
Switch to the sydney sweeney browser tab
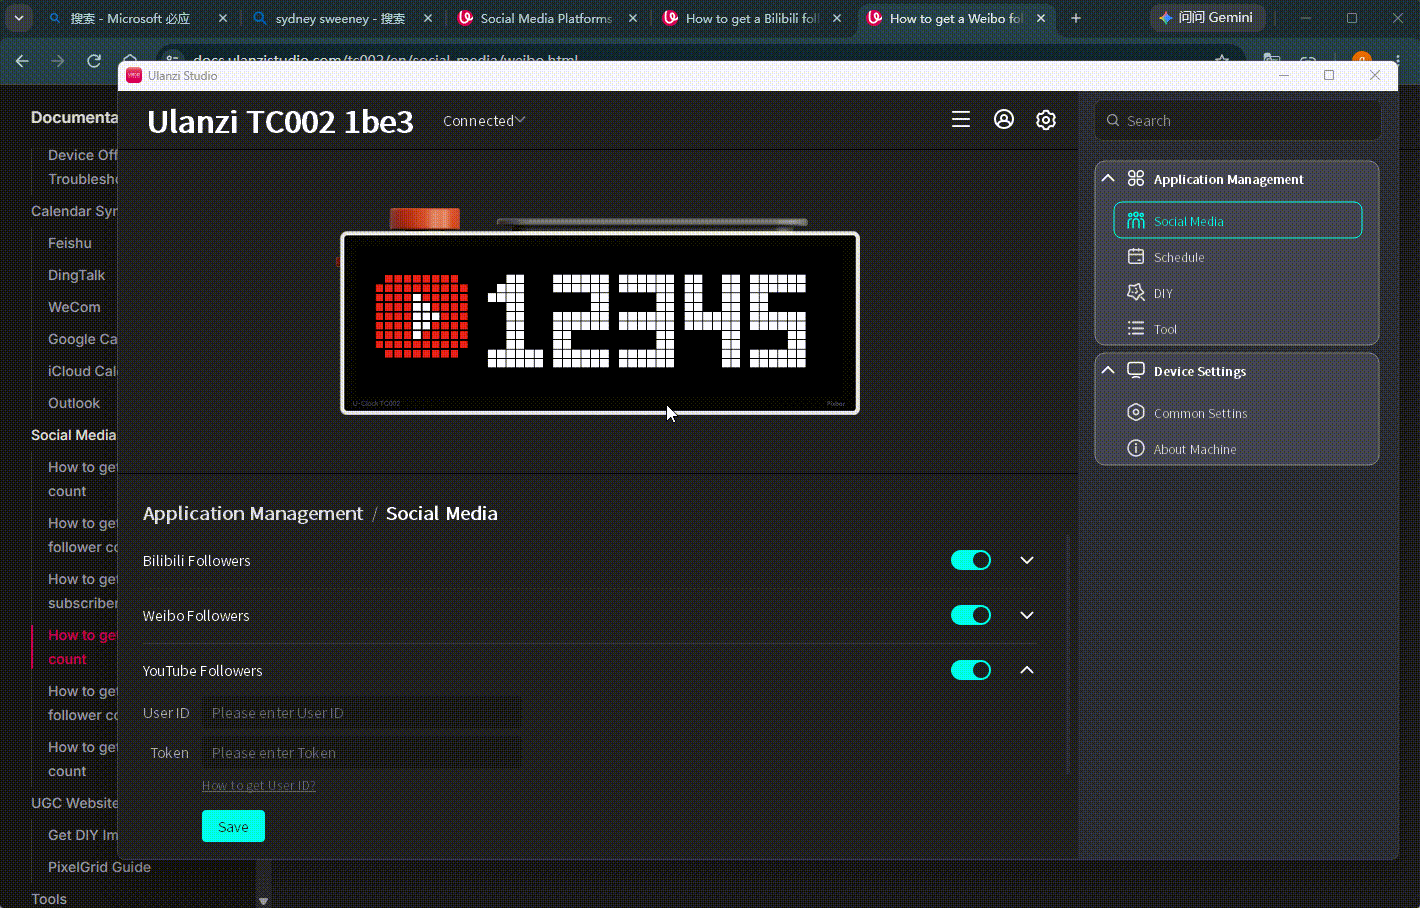coord(340,18)
